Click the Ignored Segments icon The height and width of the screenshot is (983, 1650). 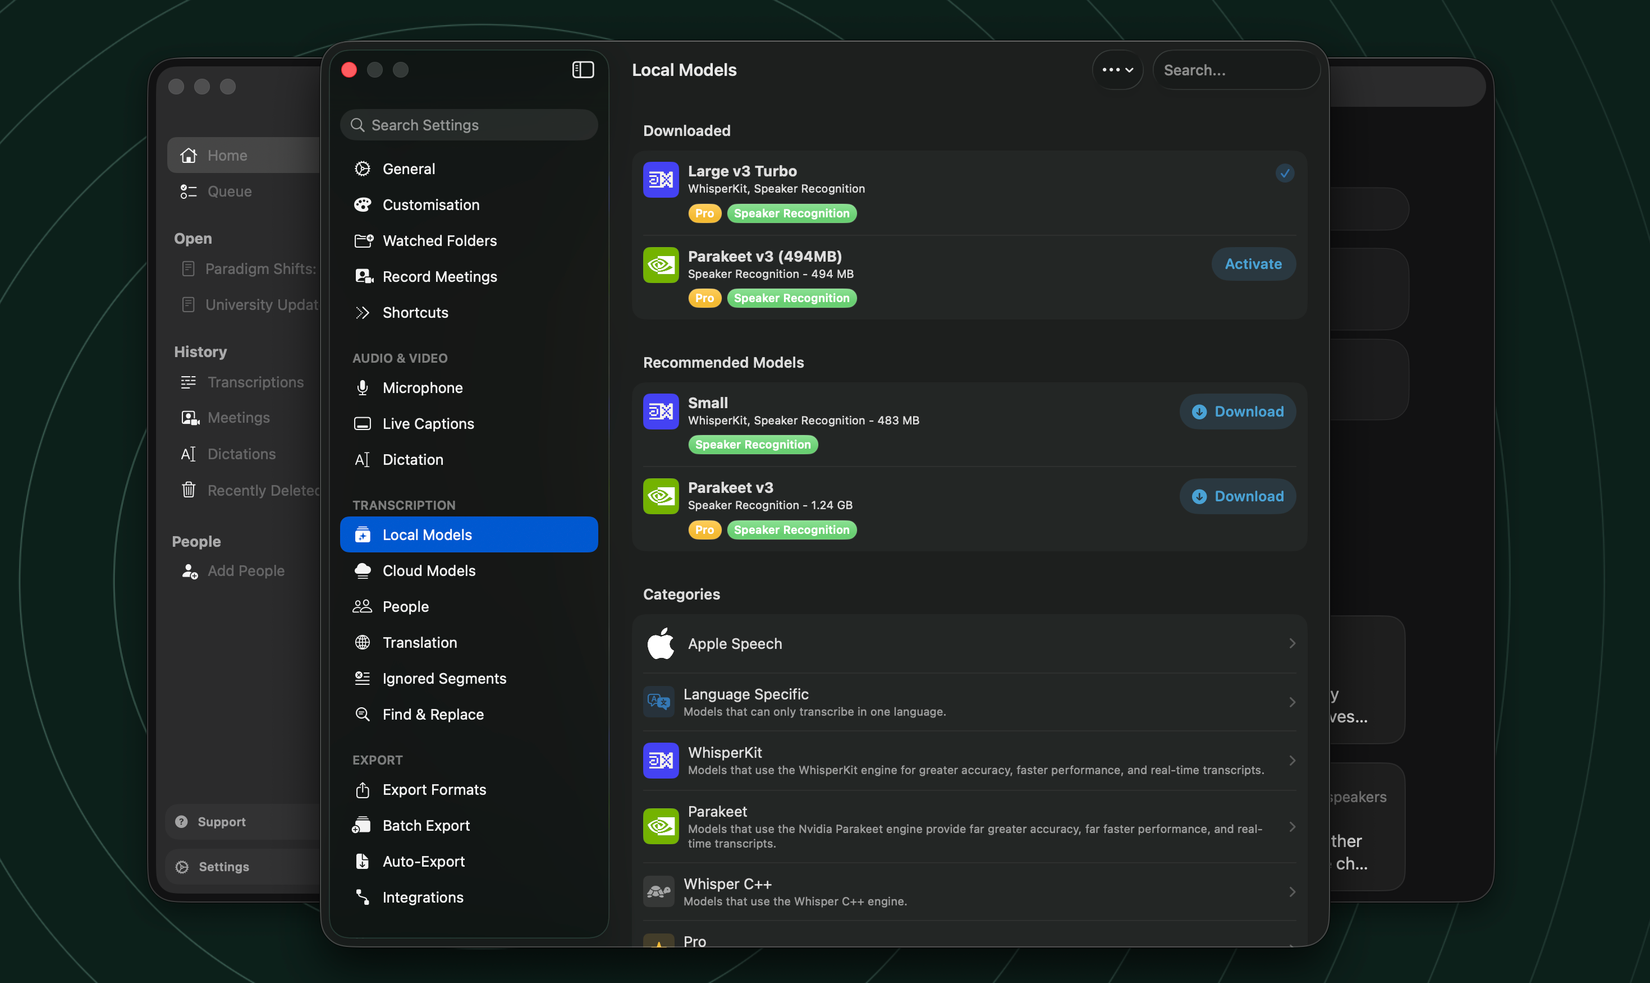[x=362, y=679]
